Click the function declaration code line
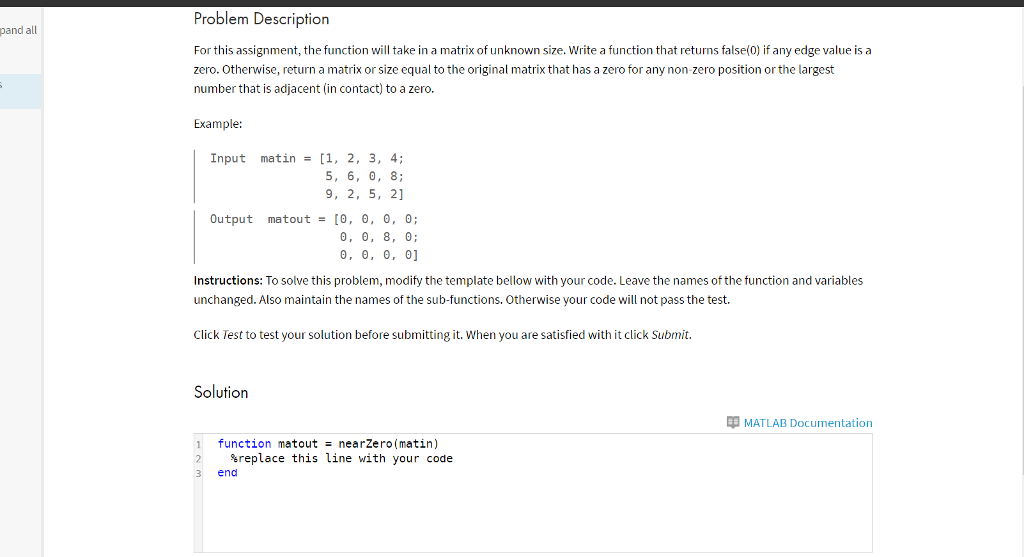1024x557 pixels. 328,444
